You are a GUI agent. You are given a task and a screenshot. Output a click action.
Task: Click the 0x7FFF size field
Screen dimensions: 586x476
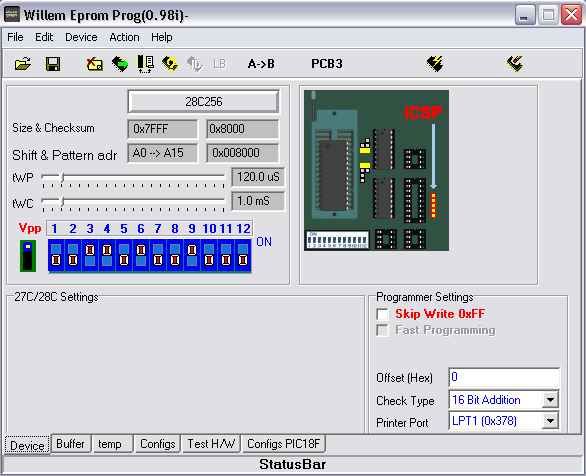(x=162, y=129)
